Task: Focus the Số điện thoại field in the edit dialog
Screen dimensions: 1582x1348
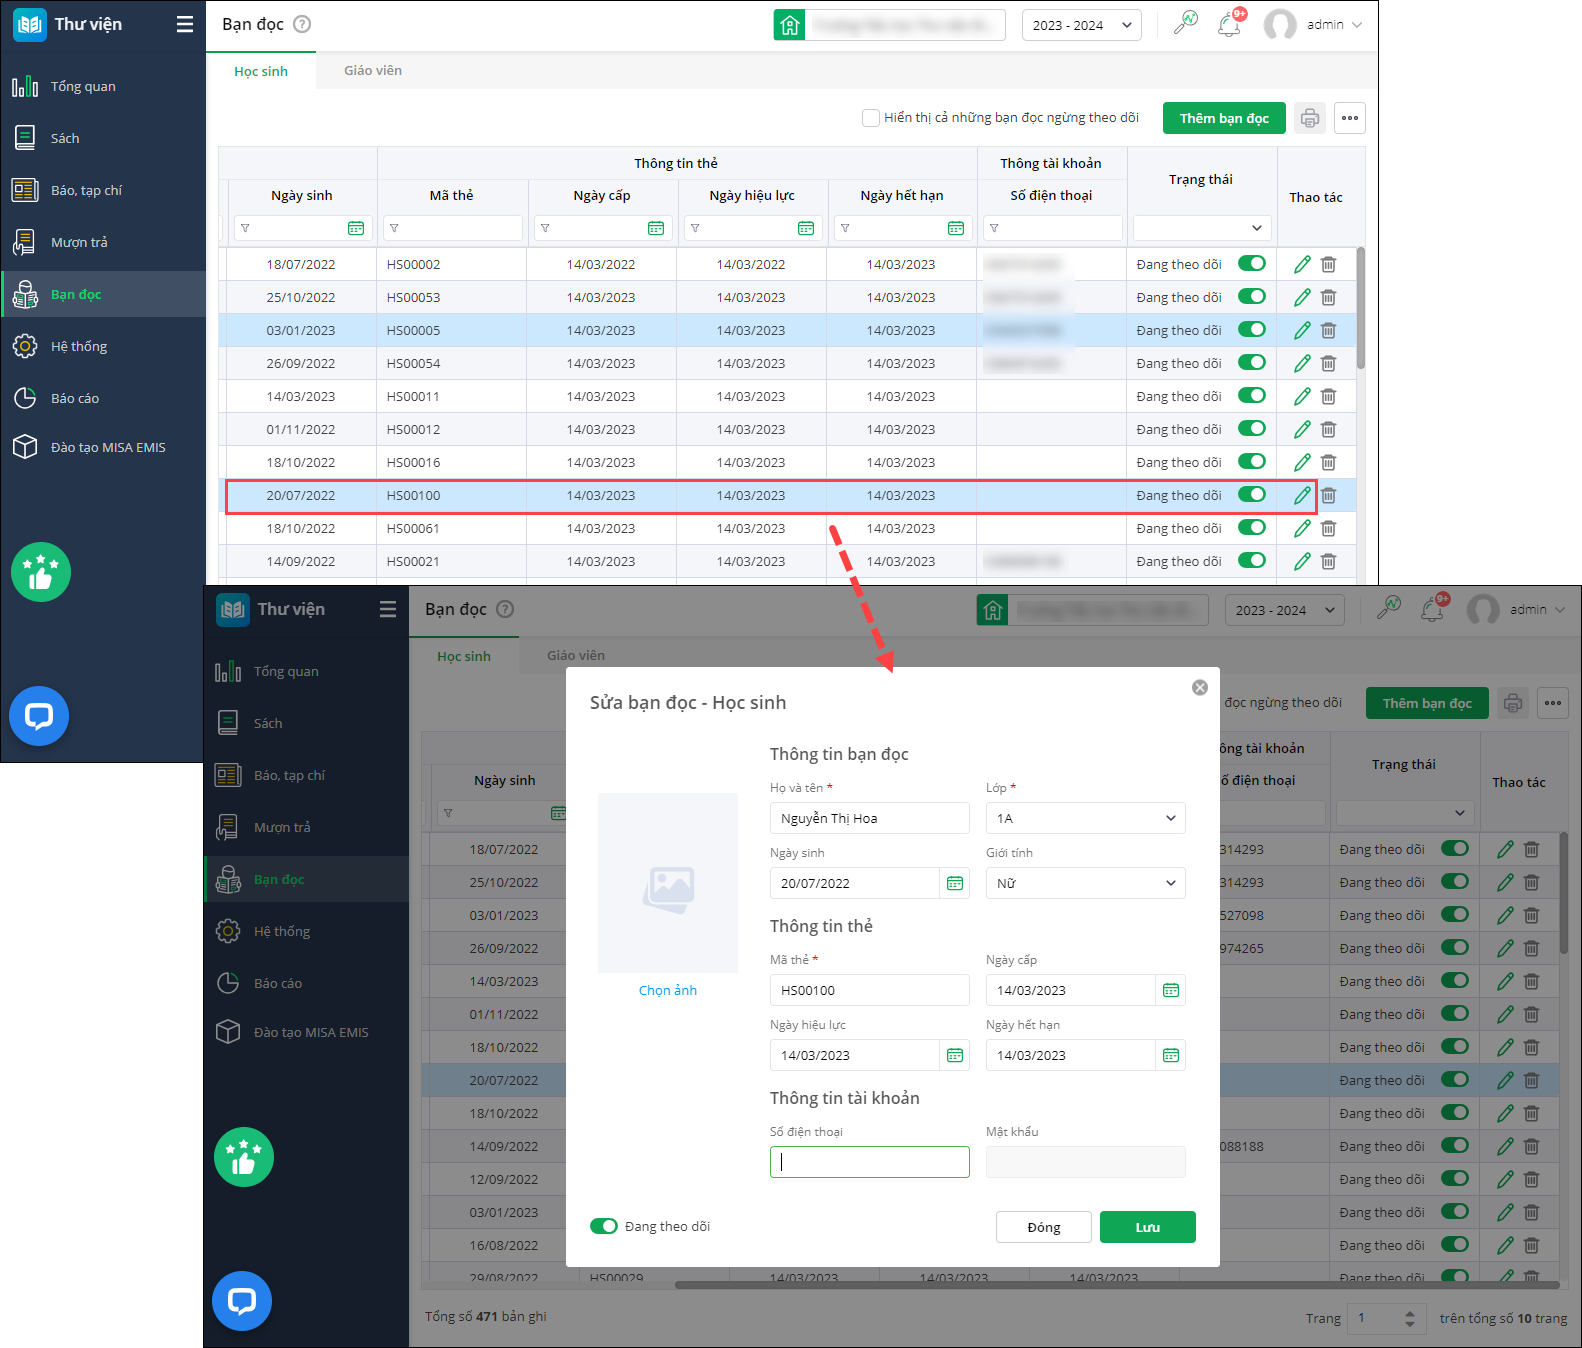Action: 870,1162
